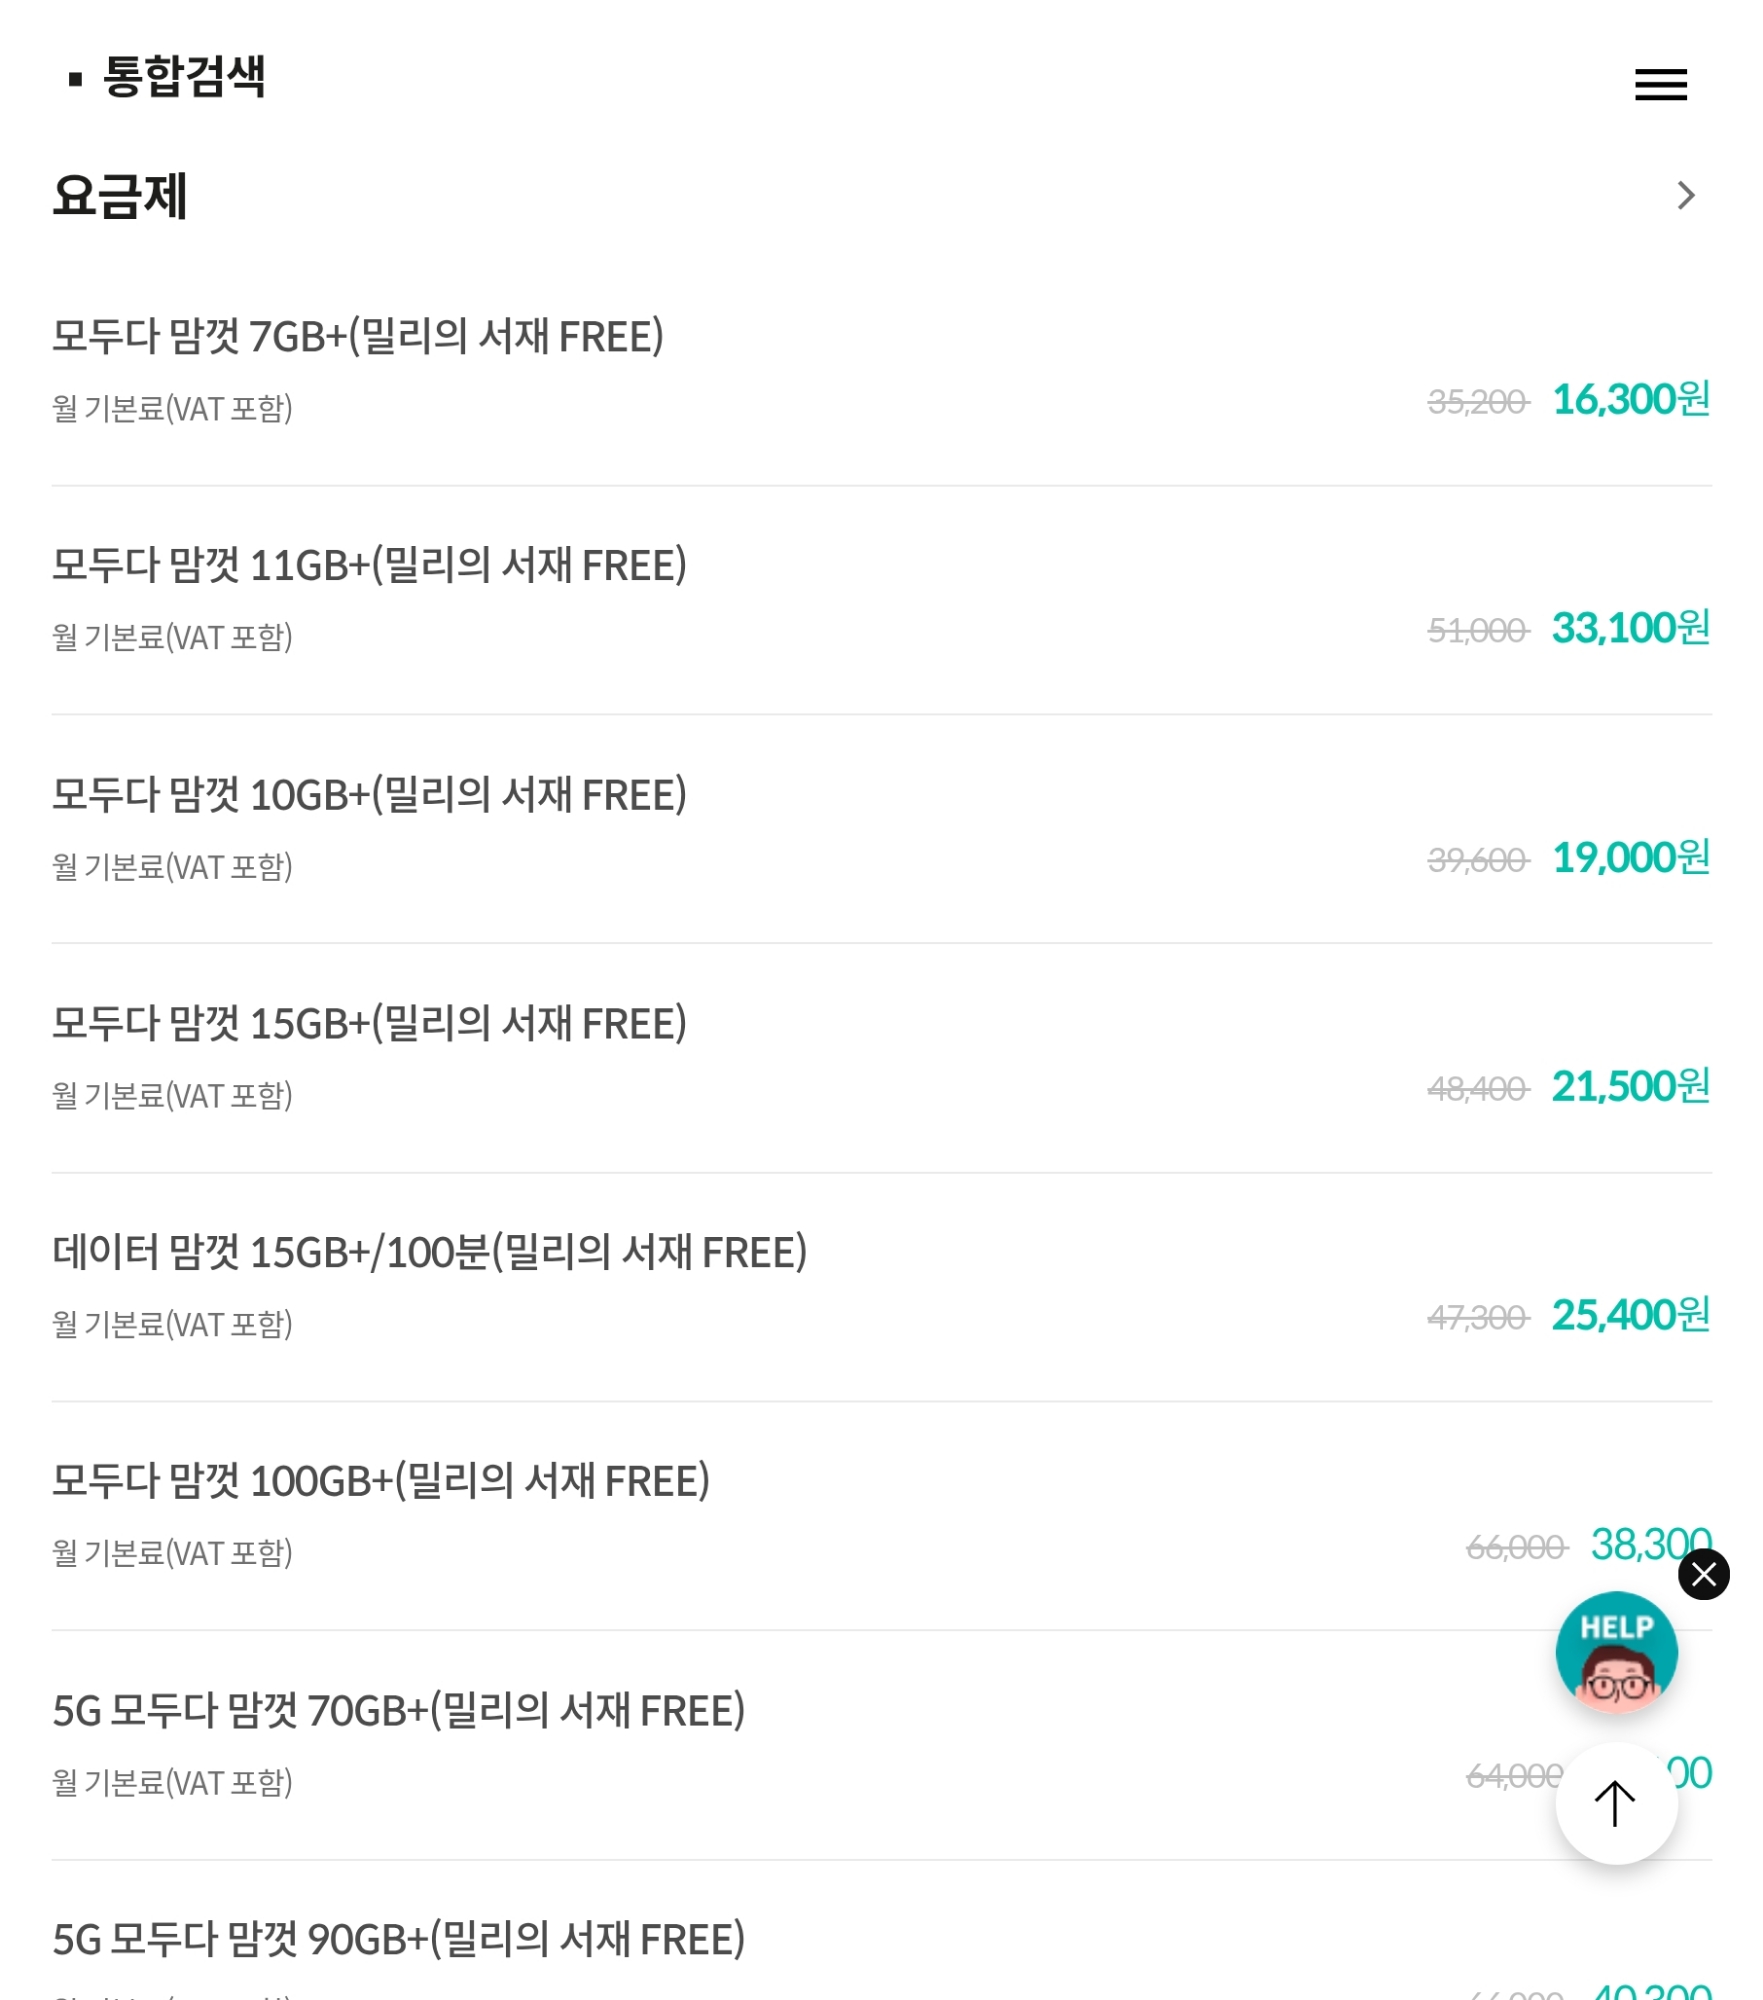Click the 33,100원 discounted price
1763x2000 pixels.
tap(1630, 629)
